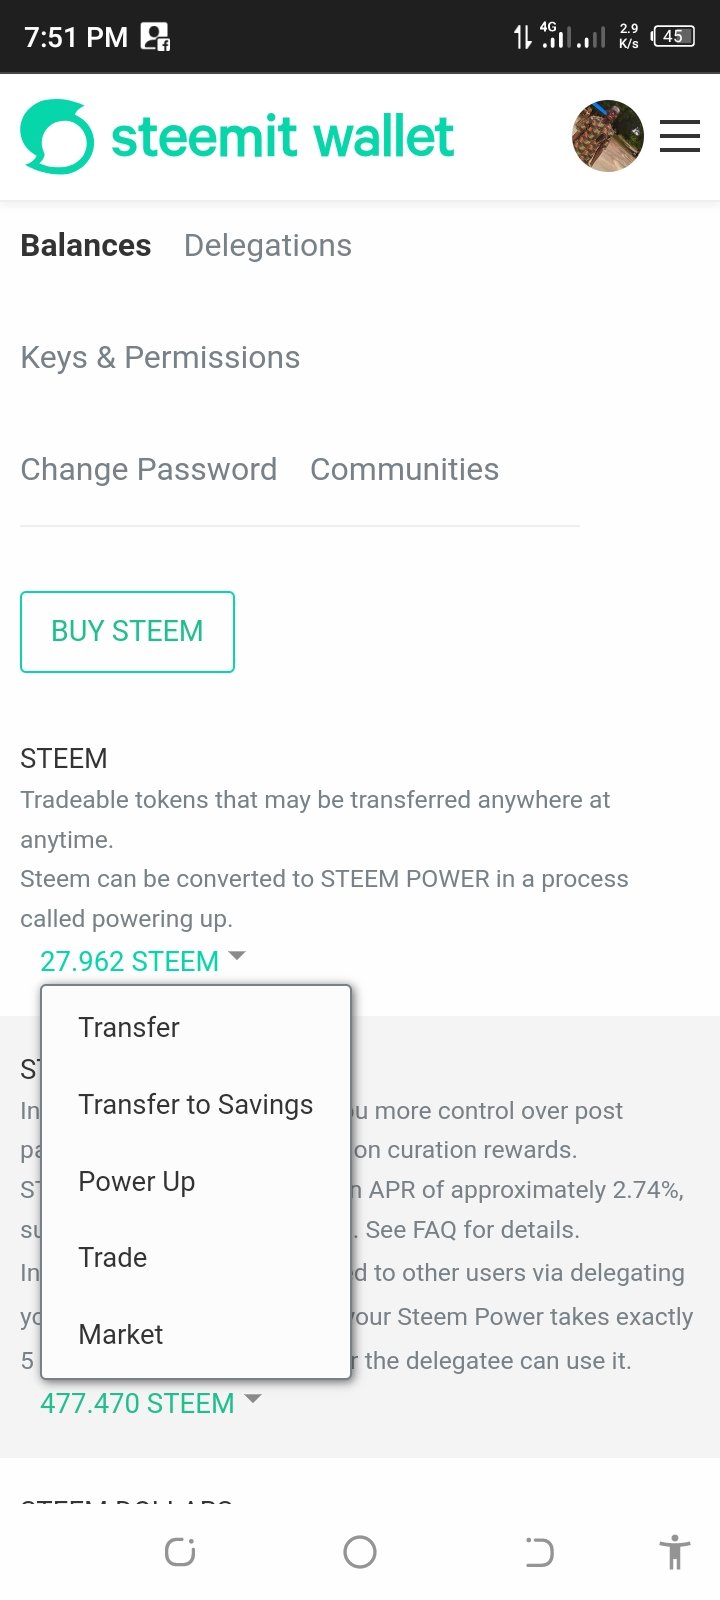Switch to the Delegations tab

pyautogui.click(x=268, y=245)
